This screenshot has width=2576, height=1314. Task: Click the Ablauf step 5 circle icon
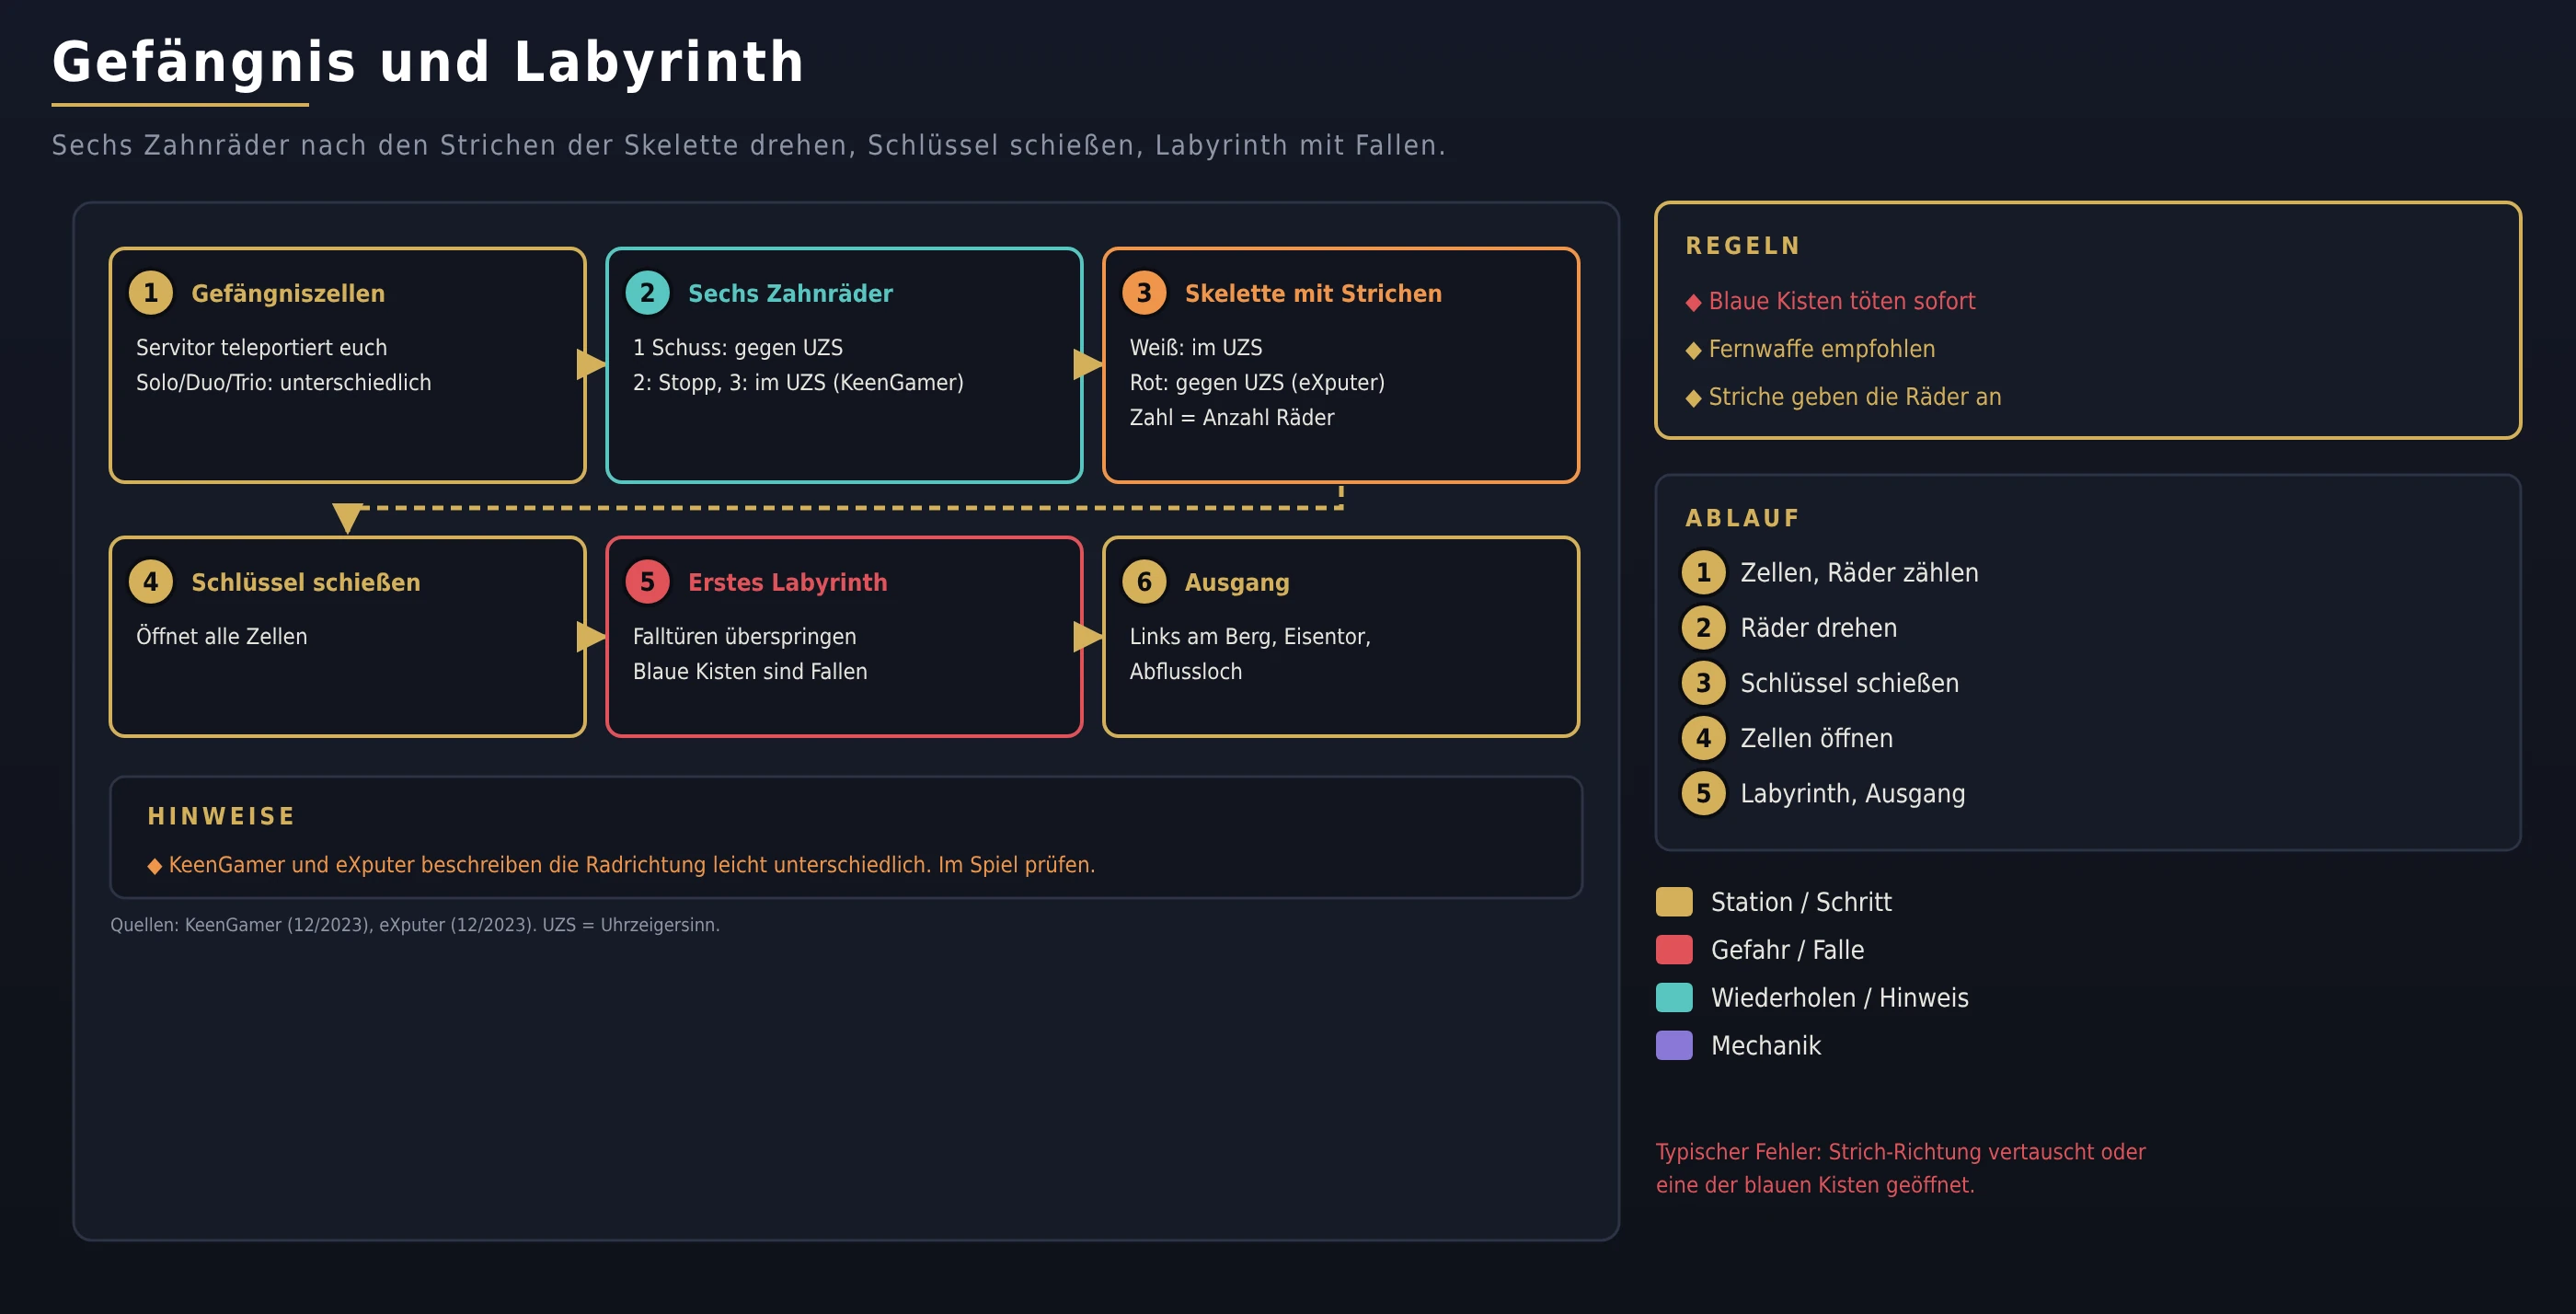pyautogui.click(x=1703, y=794)
